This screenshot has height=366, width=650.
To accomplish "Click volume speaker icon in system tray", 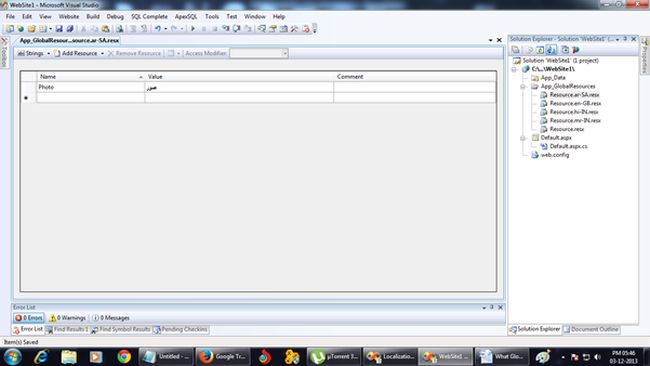I will 597,357.
